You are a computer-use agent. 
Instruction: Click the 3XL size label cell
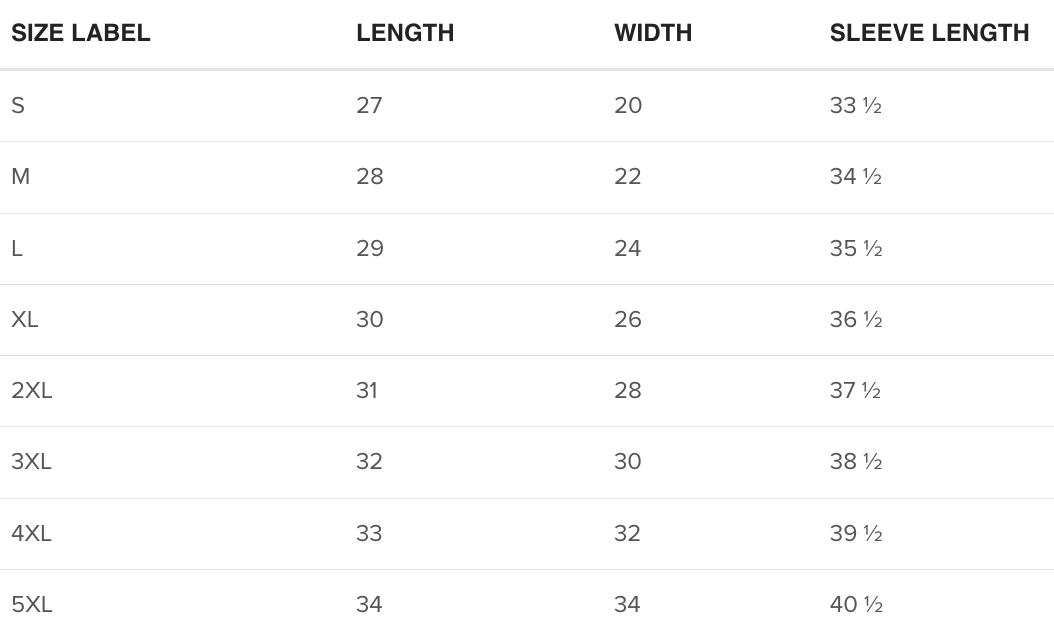click(x=32, y=461)
